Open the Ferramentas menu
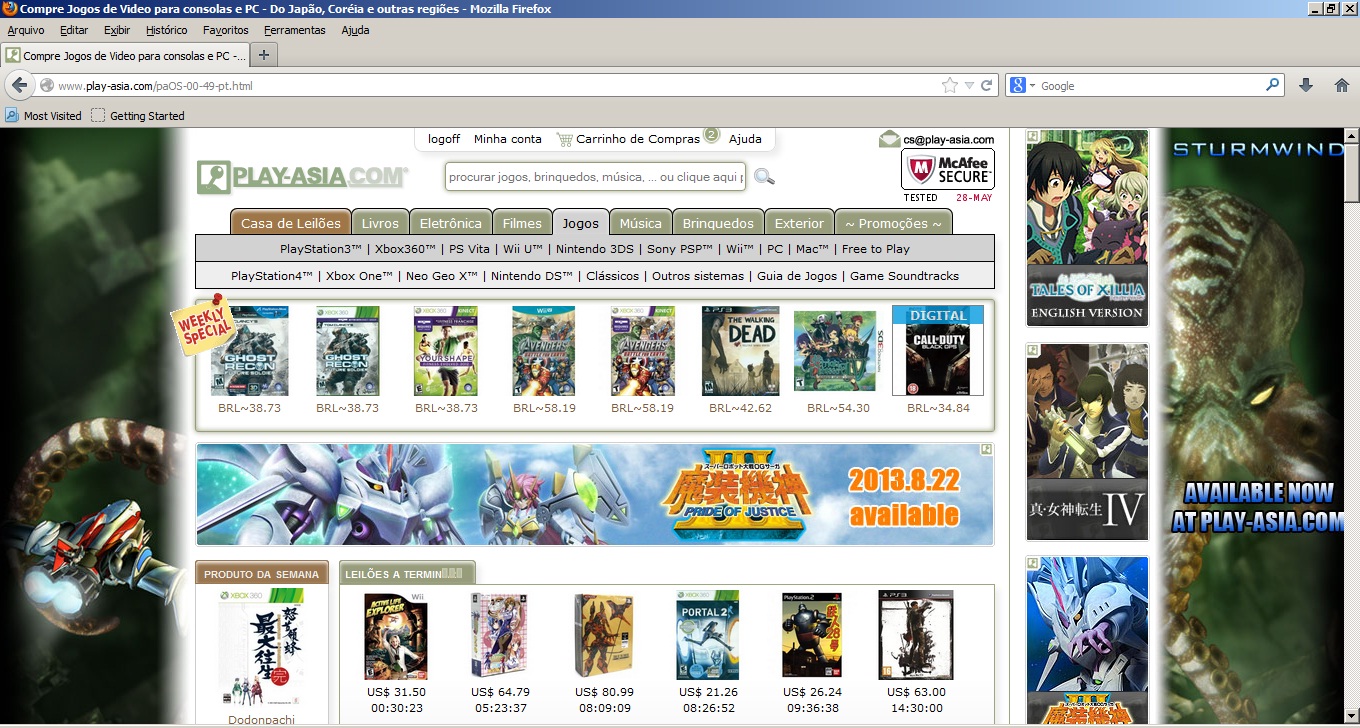 (294, 30)
